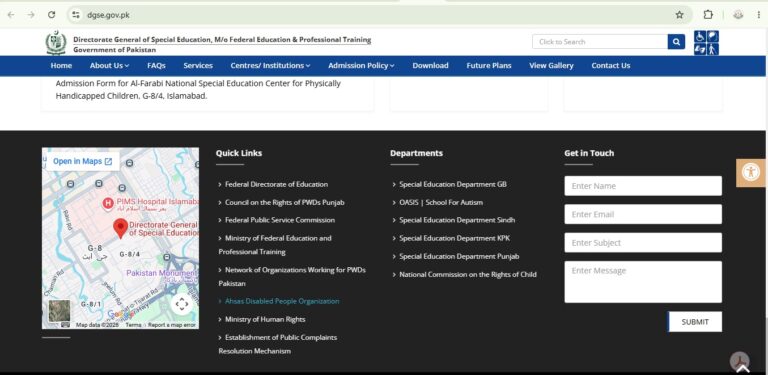Click the Enter Message text area
This screenshot has width=768, height=375.
[x=643, y=282]
